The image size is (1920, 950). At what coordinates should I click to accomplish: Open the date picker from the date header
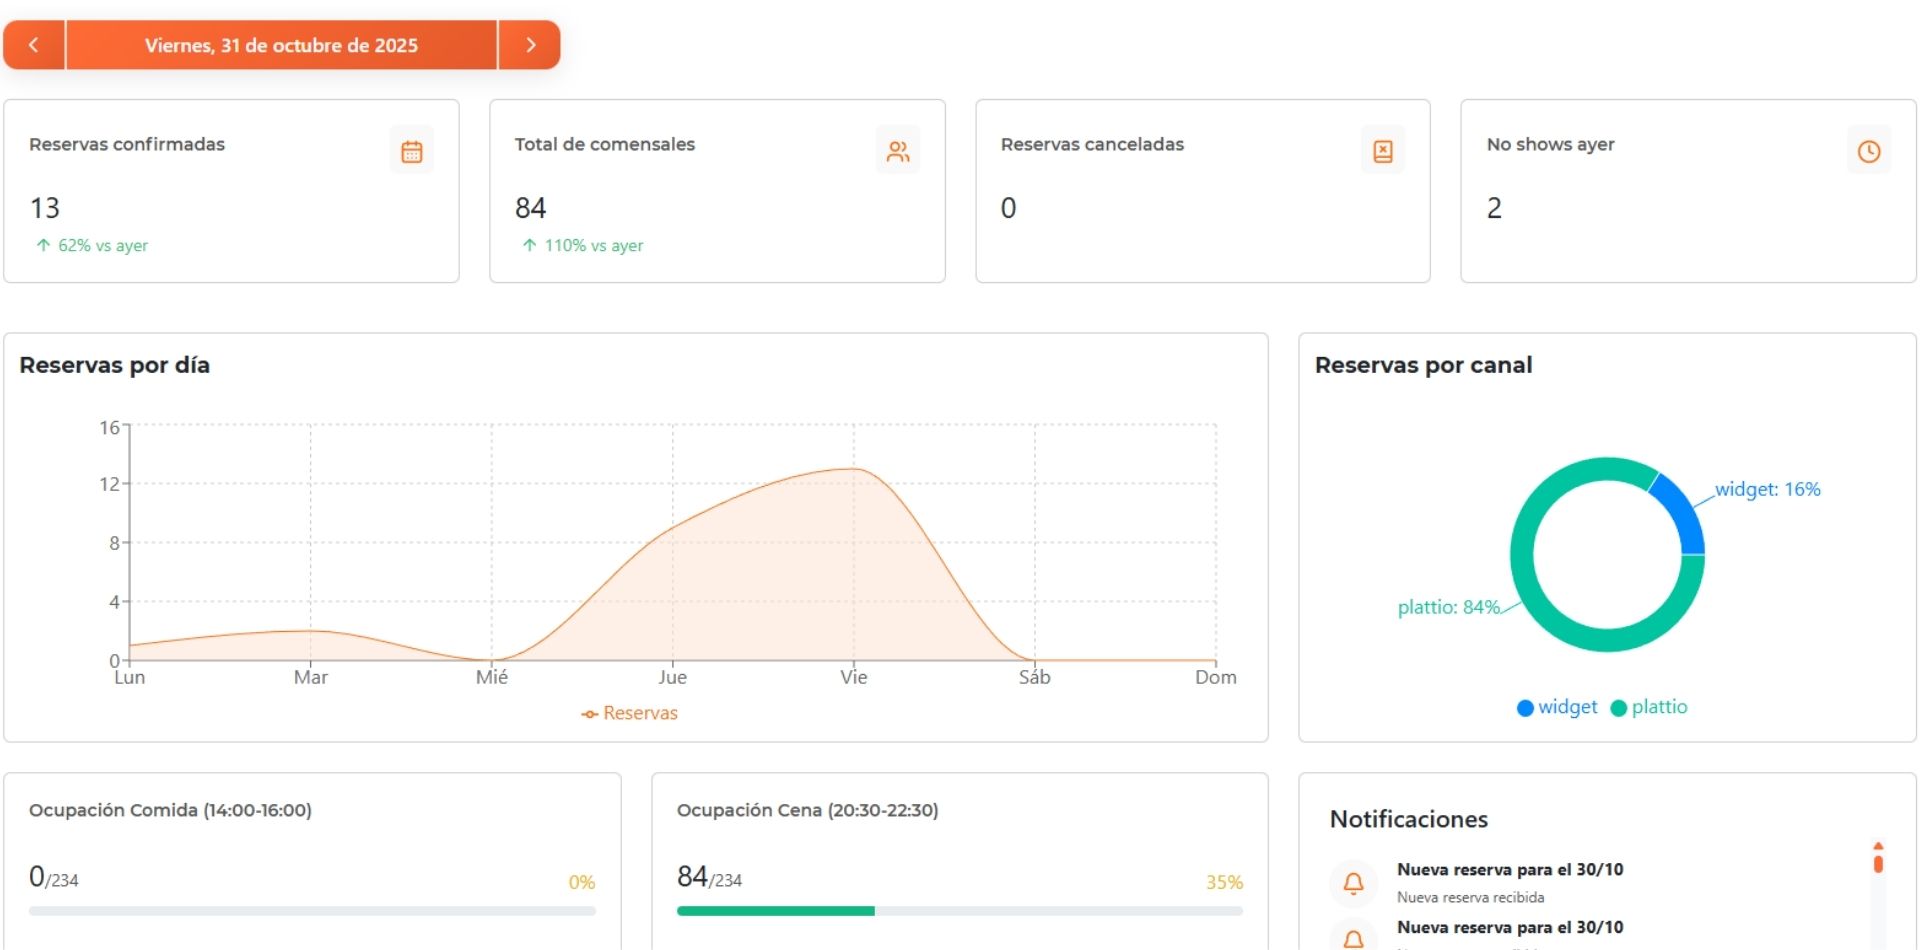coord(281,44)
